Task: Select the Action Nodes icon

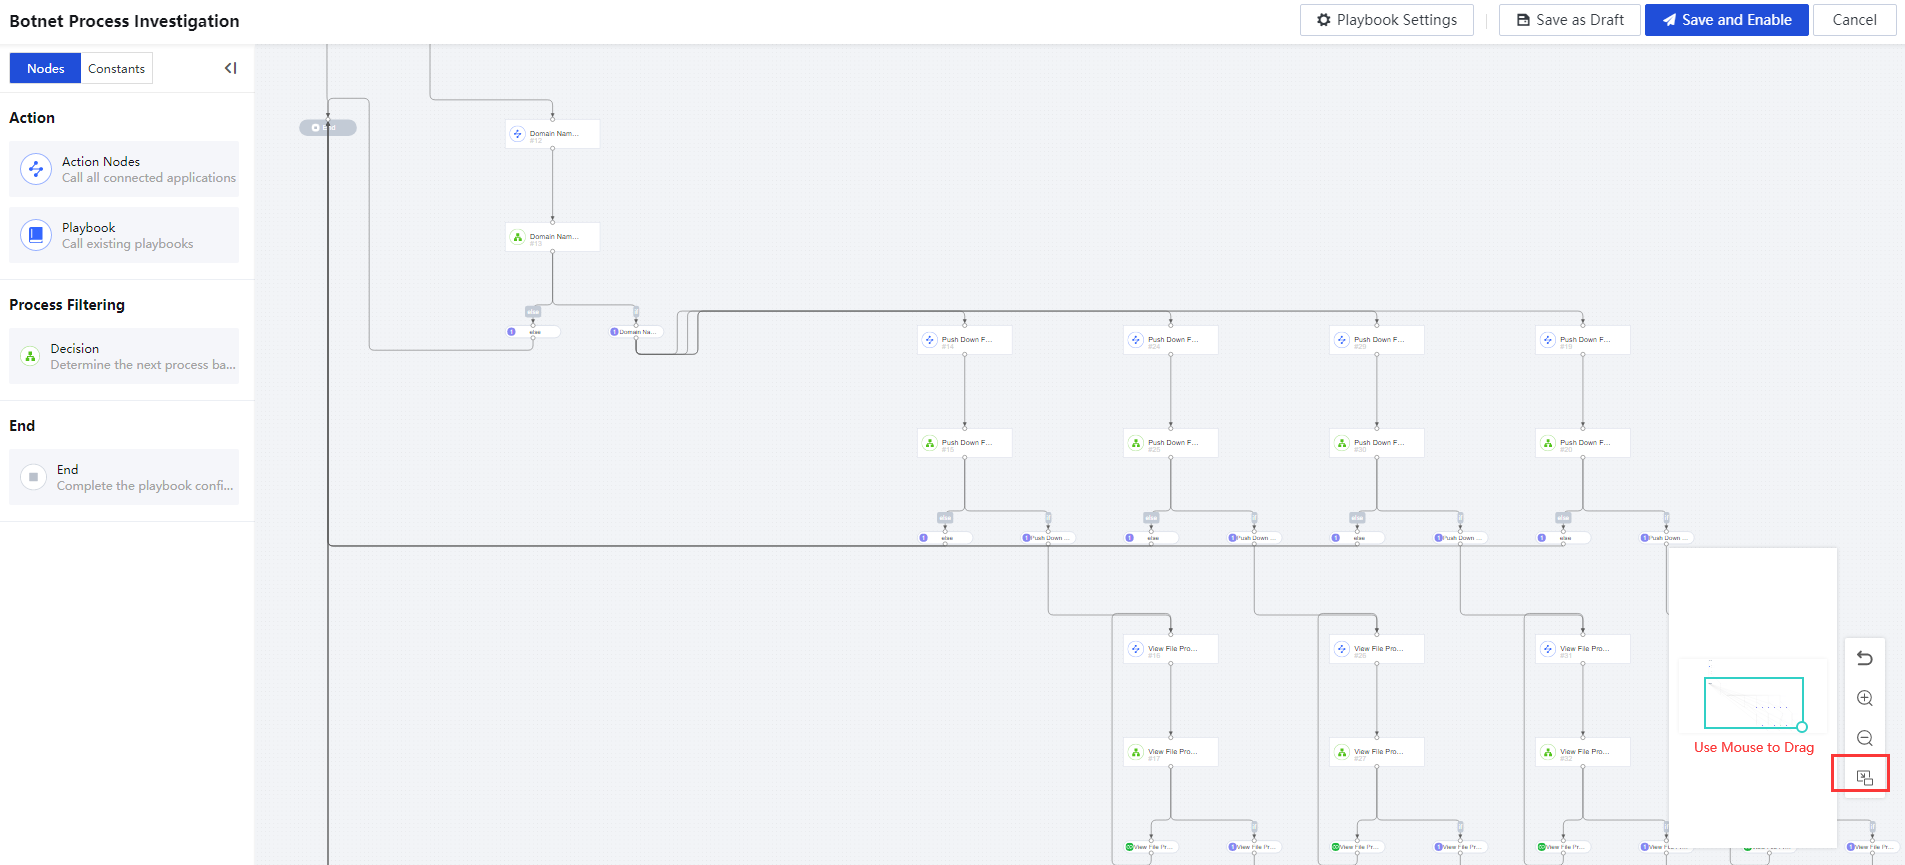Action: coord(36,169)
